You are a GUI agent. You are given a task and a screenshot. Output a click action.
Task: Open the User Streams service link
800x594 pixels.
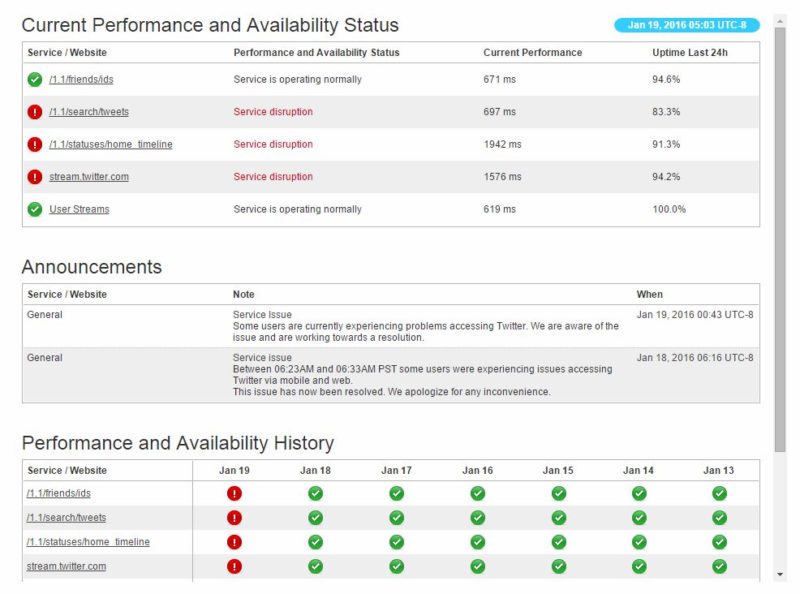pos(79,210)
